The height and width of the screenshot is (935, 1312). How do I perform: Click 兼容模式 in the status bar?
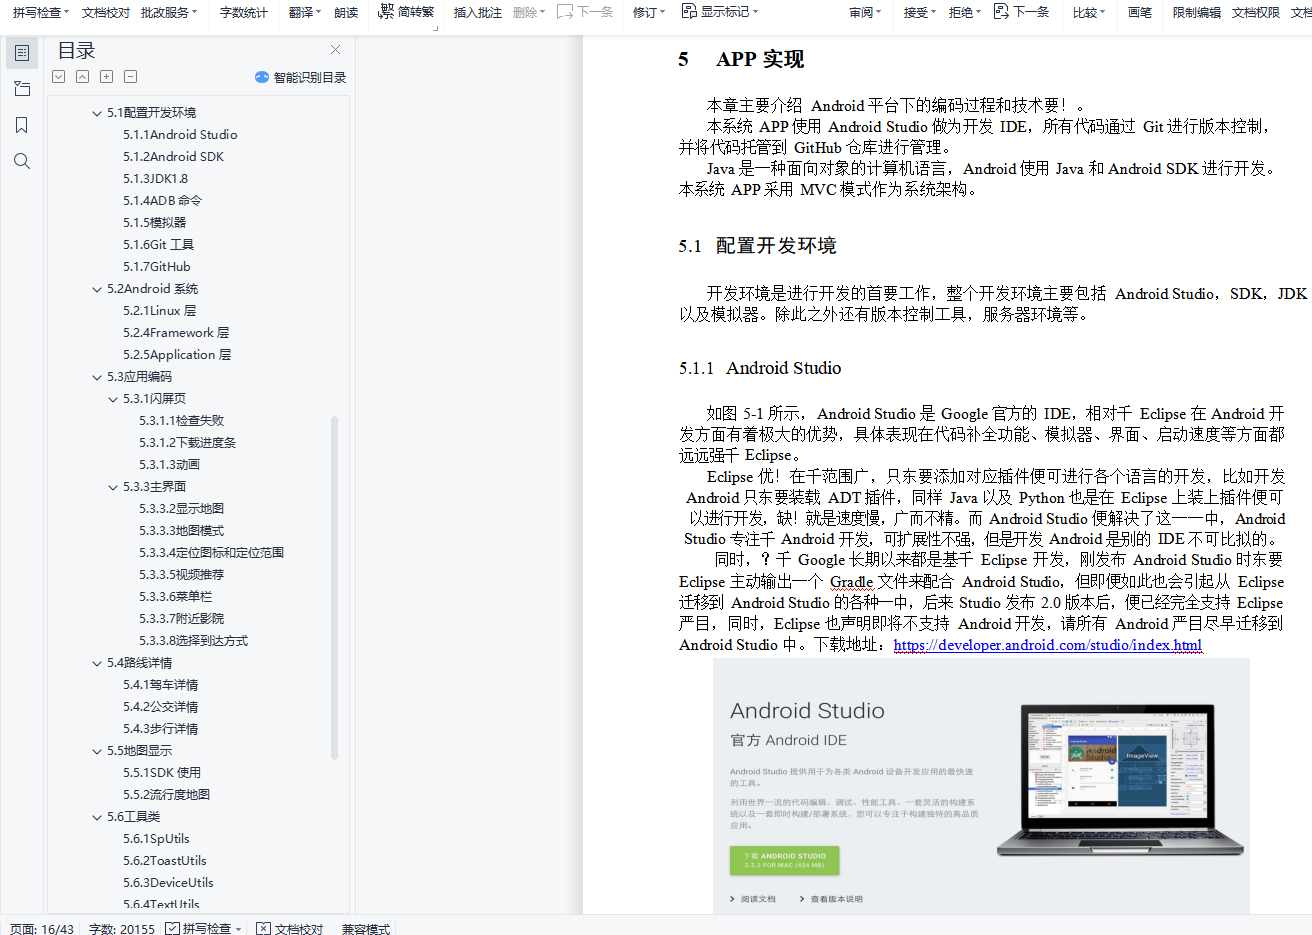click(x=366, y=929)
